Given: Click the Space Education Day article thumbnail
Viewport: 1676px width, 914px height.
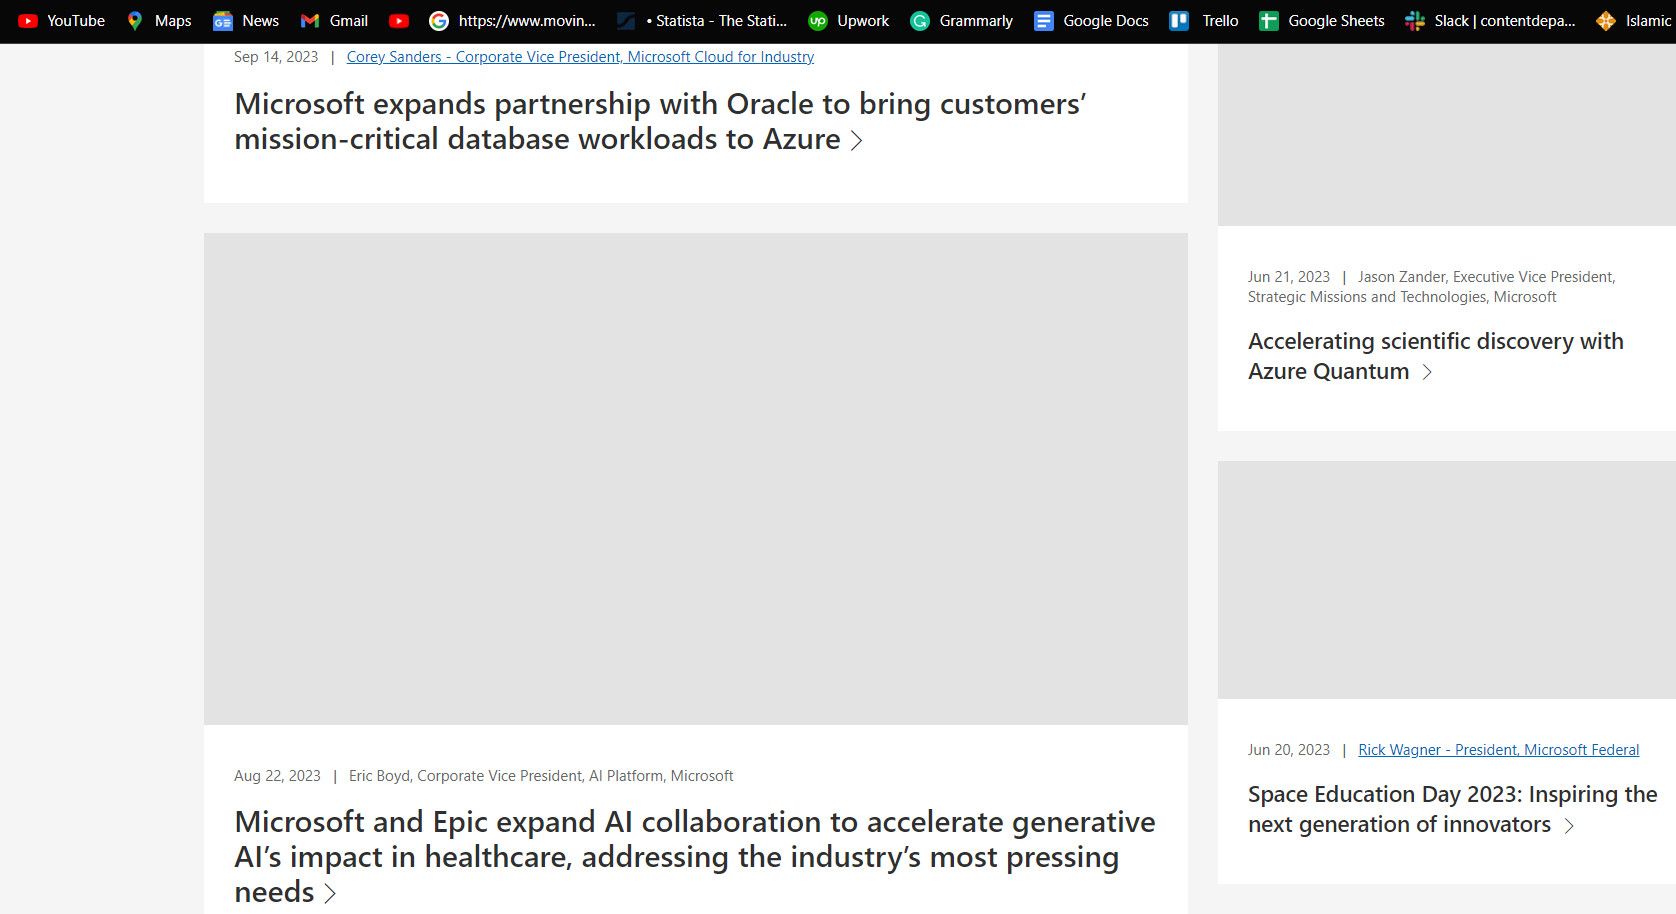Looking at the screenshot, I should click(x=1446, y=579).
